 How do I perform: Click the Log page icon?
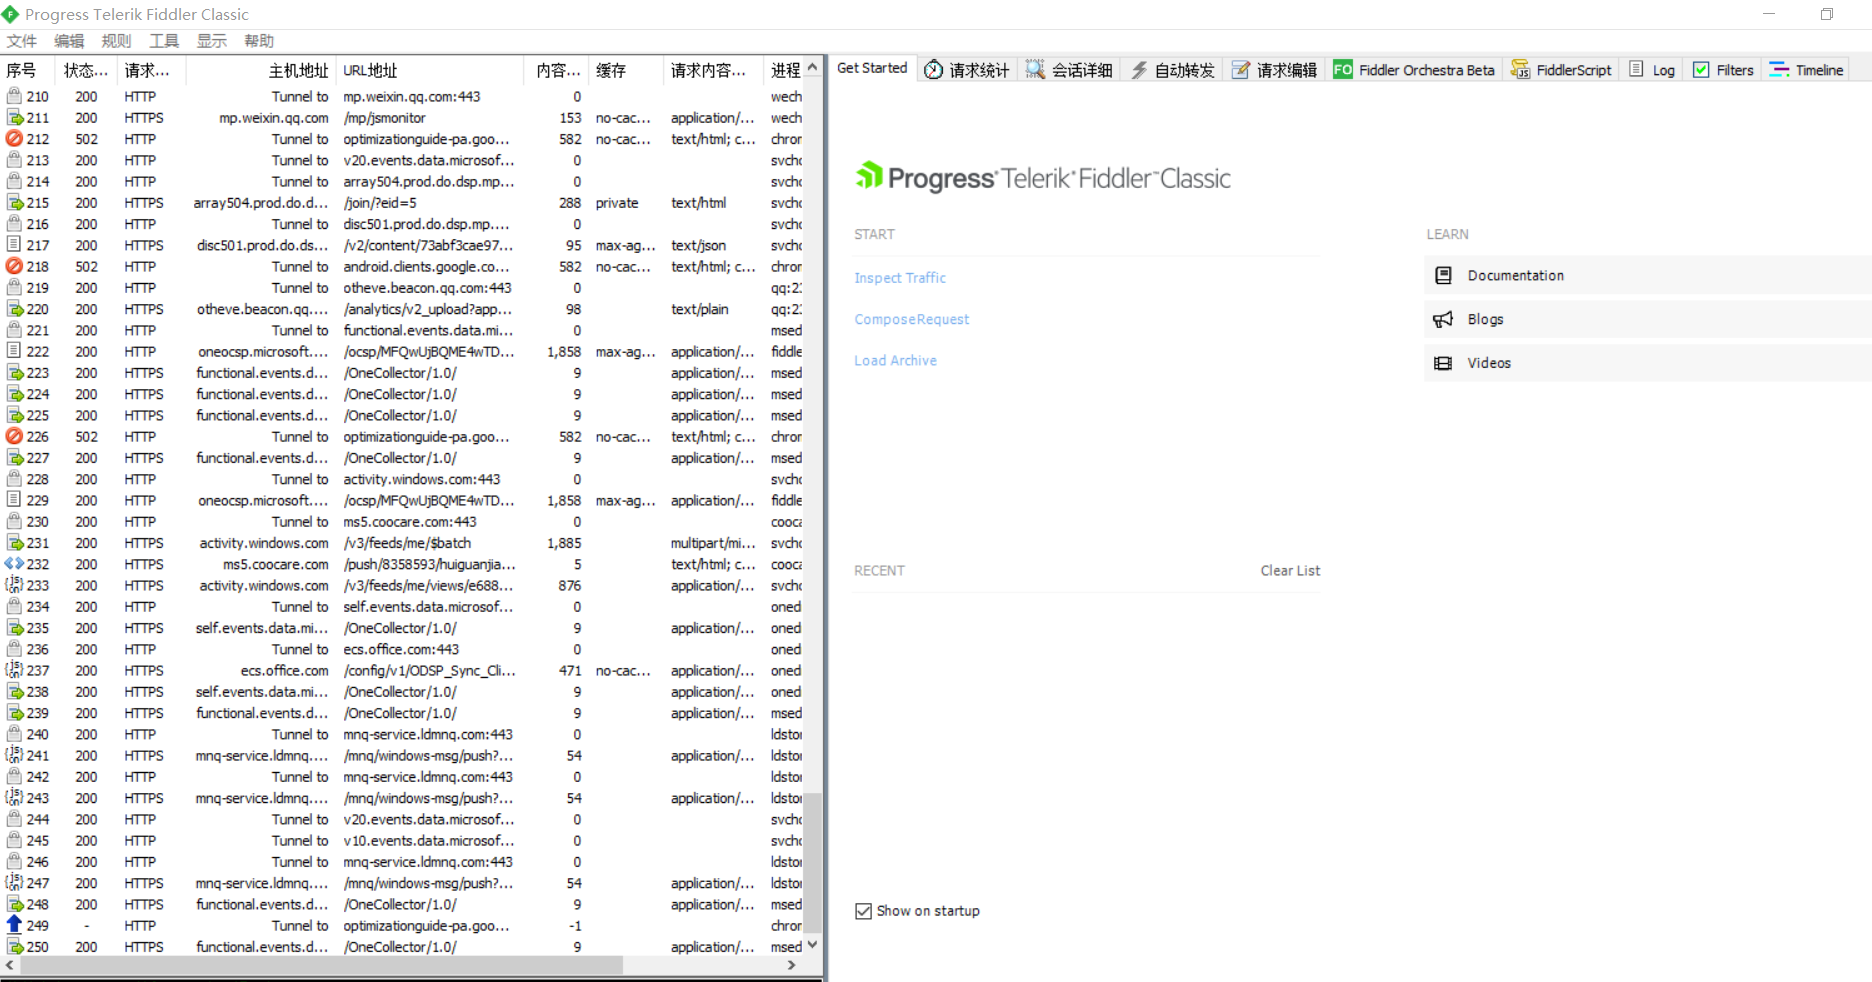(1636, 70)
